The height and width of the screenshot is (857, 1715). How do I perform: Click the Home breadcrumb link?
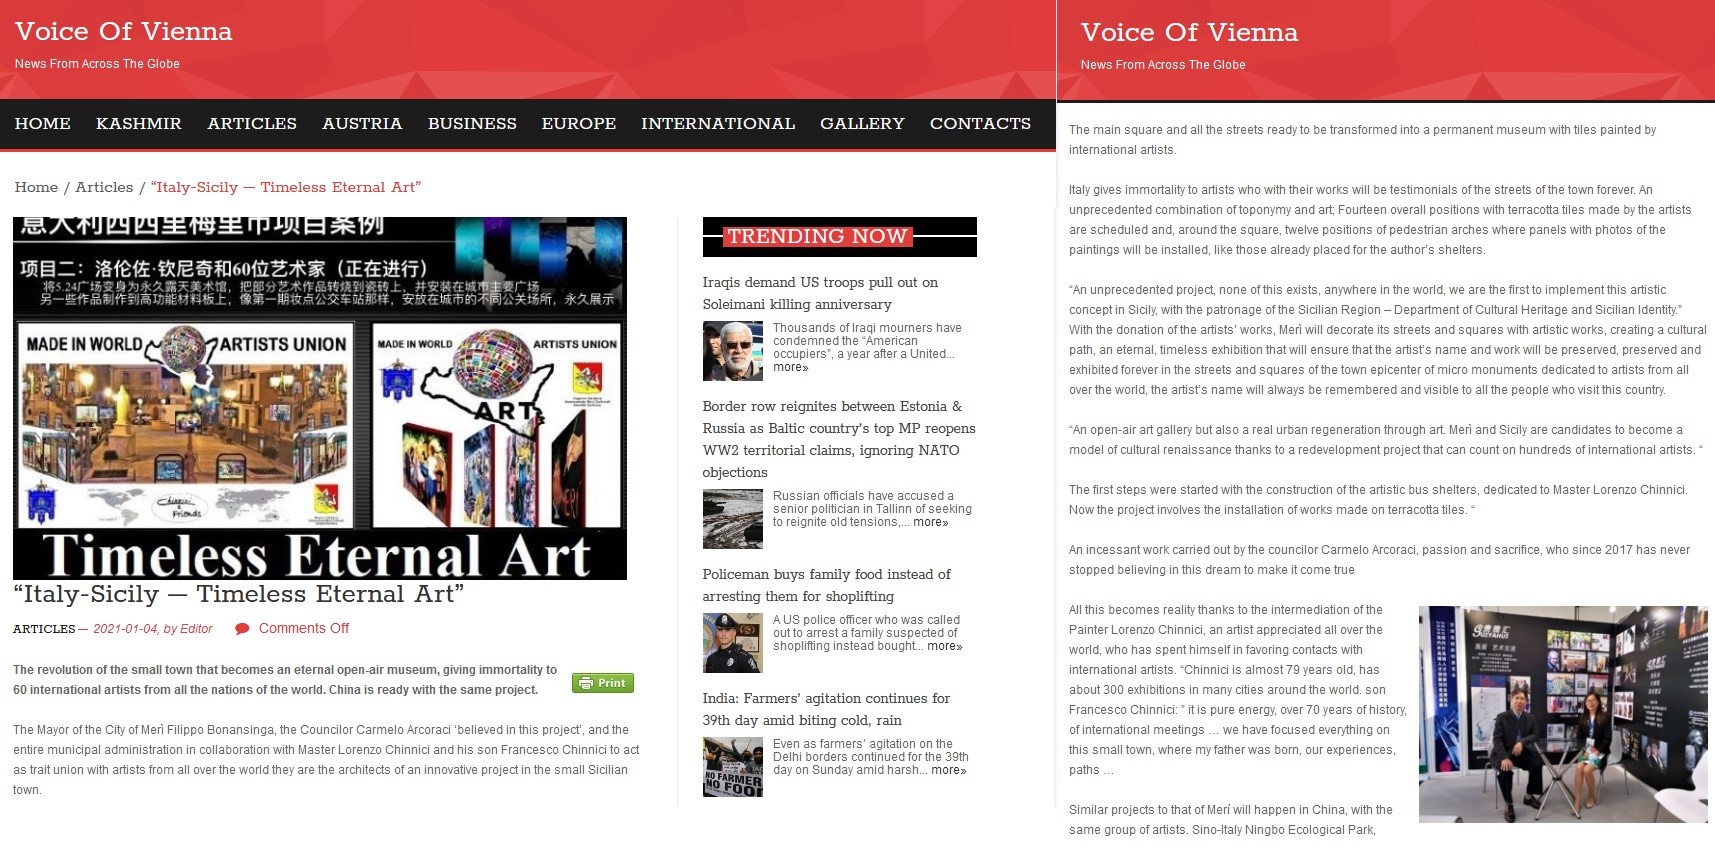point(36,187)
